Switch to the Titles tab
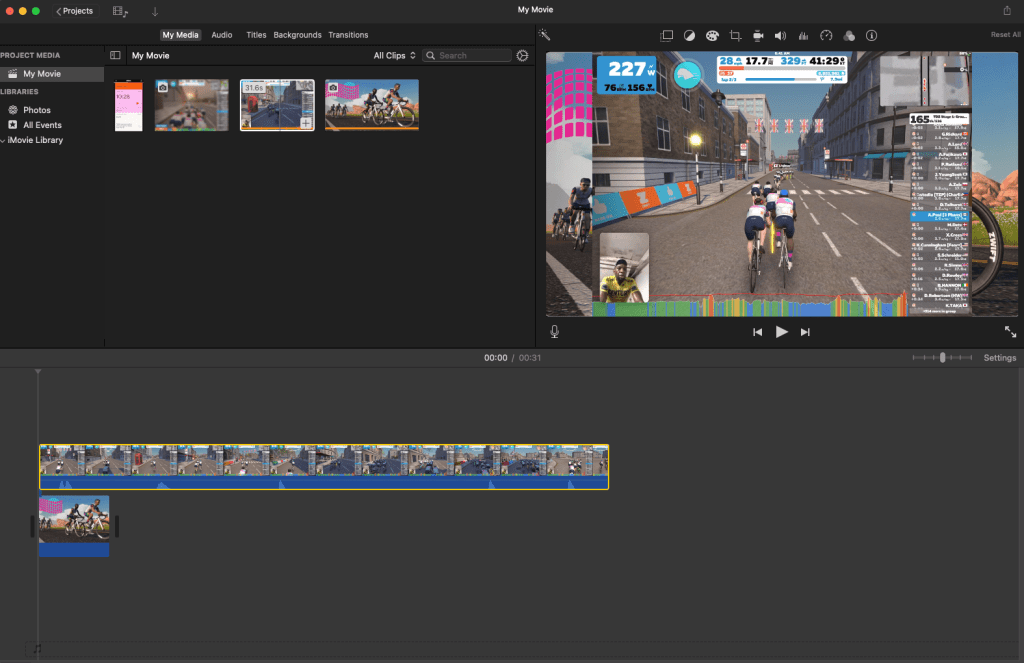 [256, 35]
